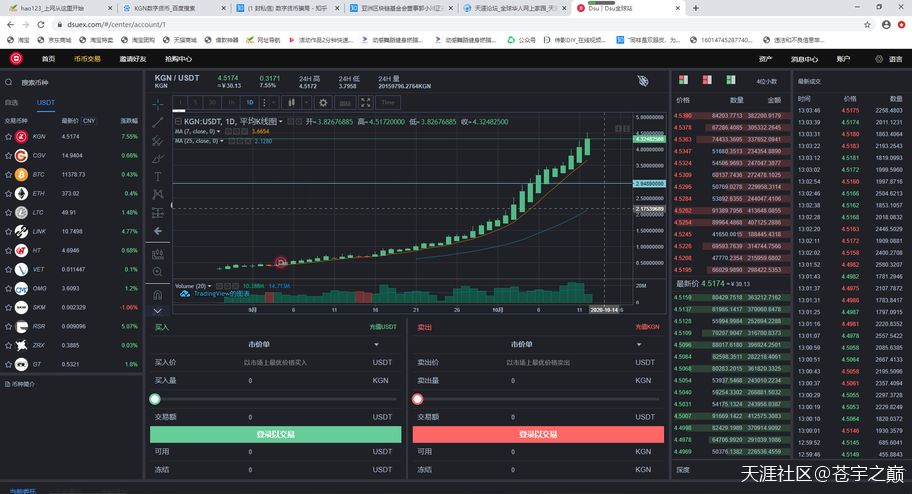Open the sell order type dropdown

538,345
